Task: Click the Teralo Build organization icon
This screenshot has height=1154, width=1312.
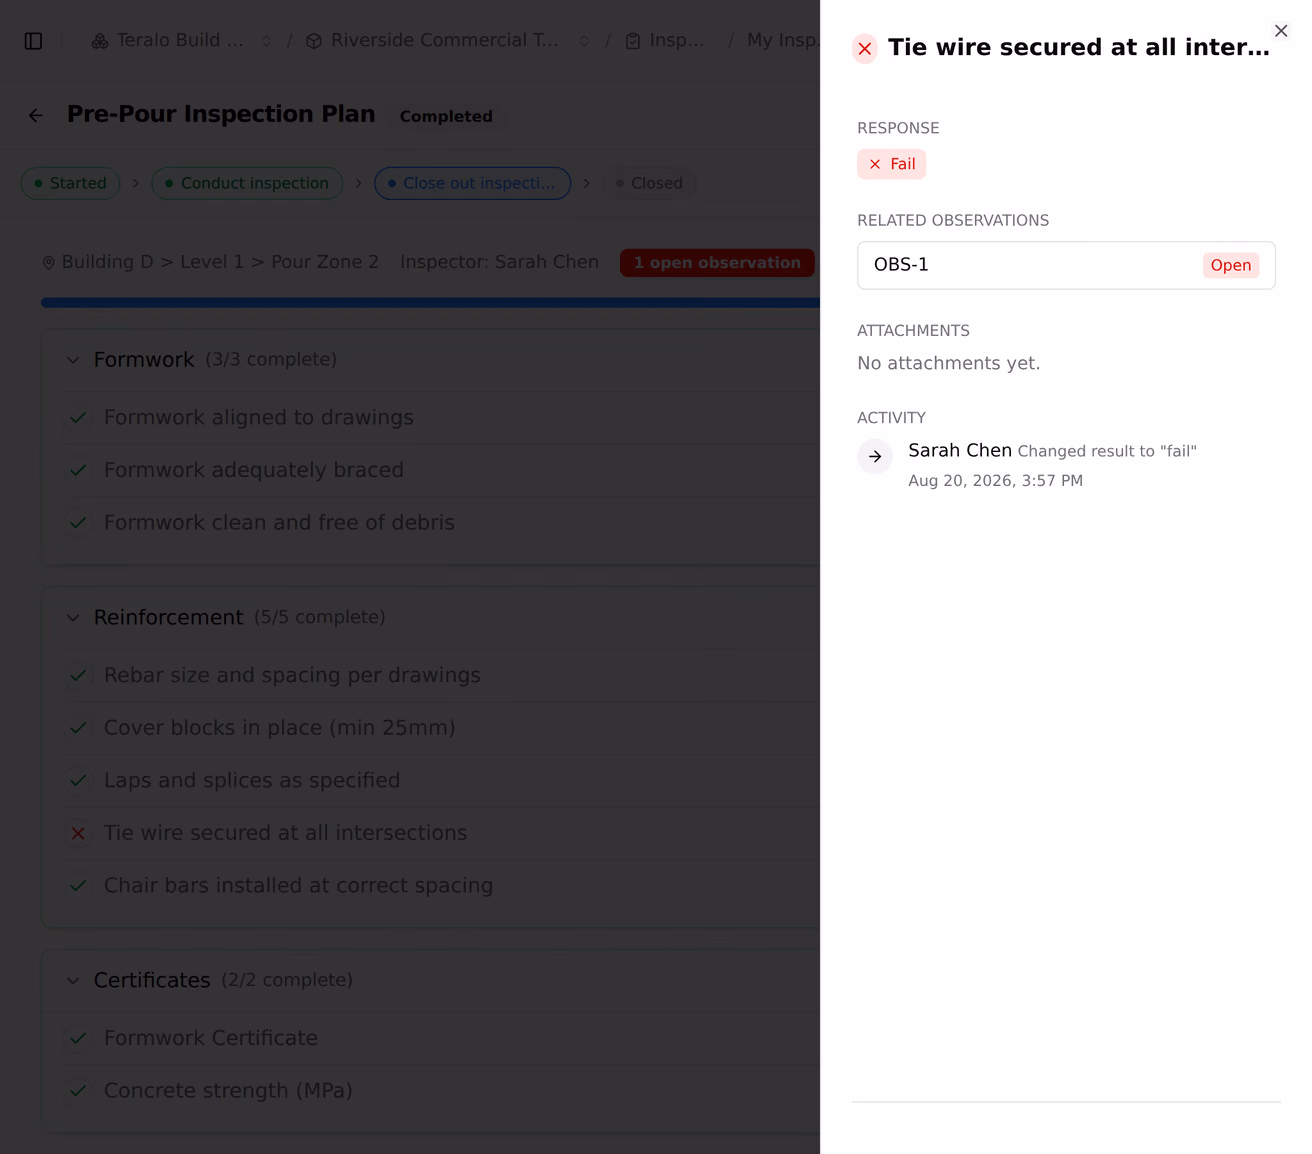Action: [x=100, y=41]
